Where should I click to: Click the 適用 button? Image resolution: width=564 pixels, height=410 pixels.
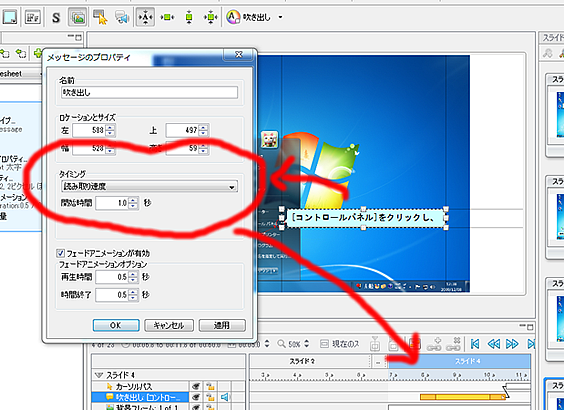(x=222, y=325)
